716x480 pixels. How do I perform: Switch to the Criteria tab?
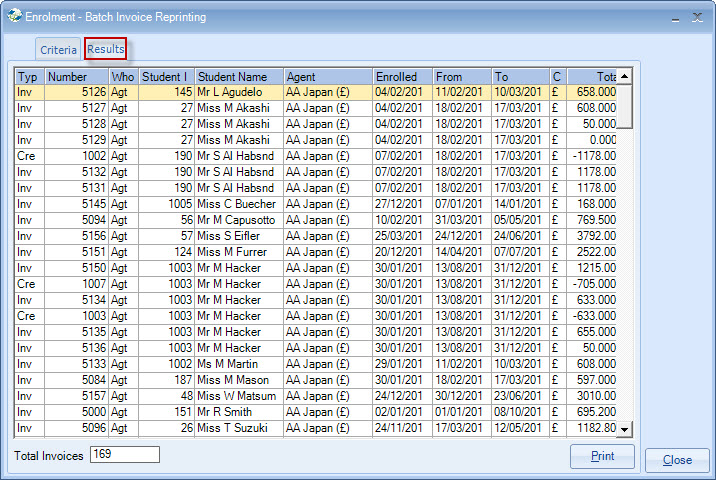coord(58,49)
